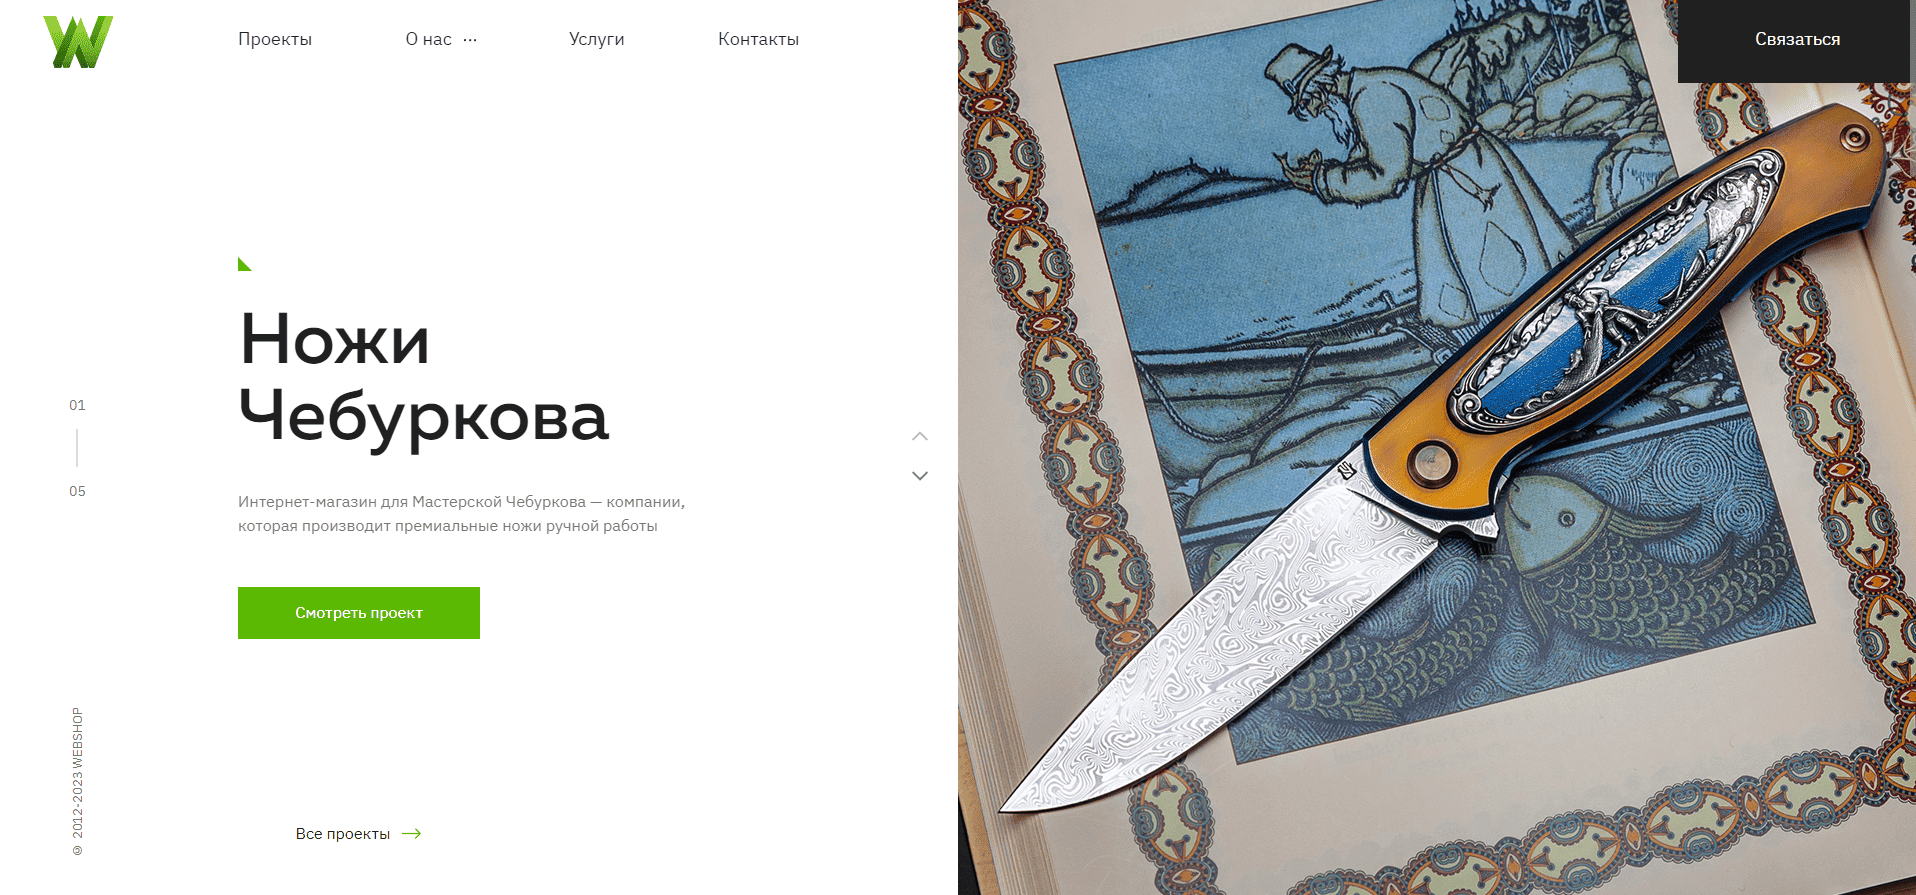Click the knife project photo
Viewport: 1916px width, 895px height.
pos(1437,448)
